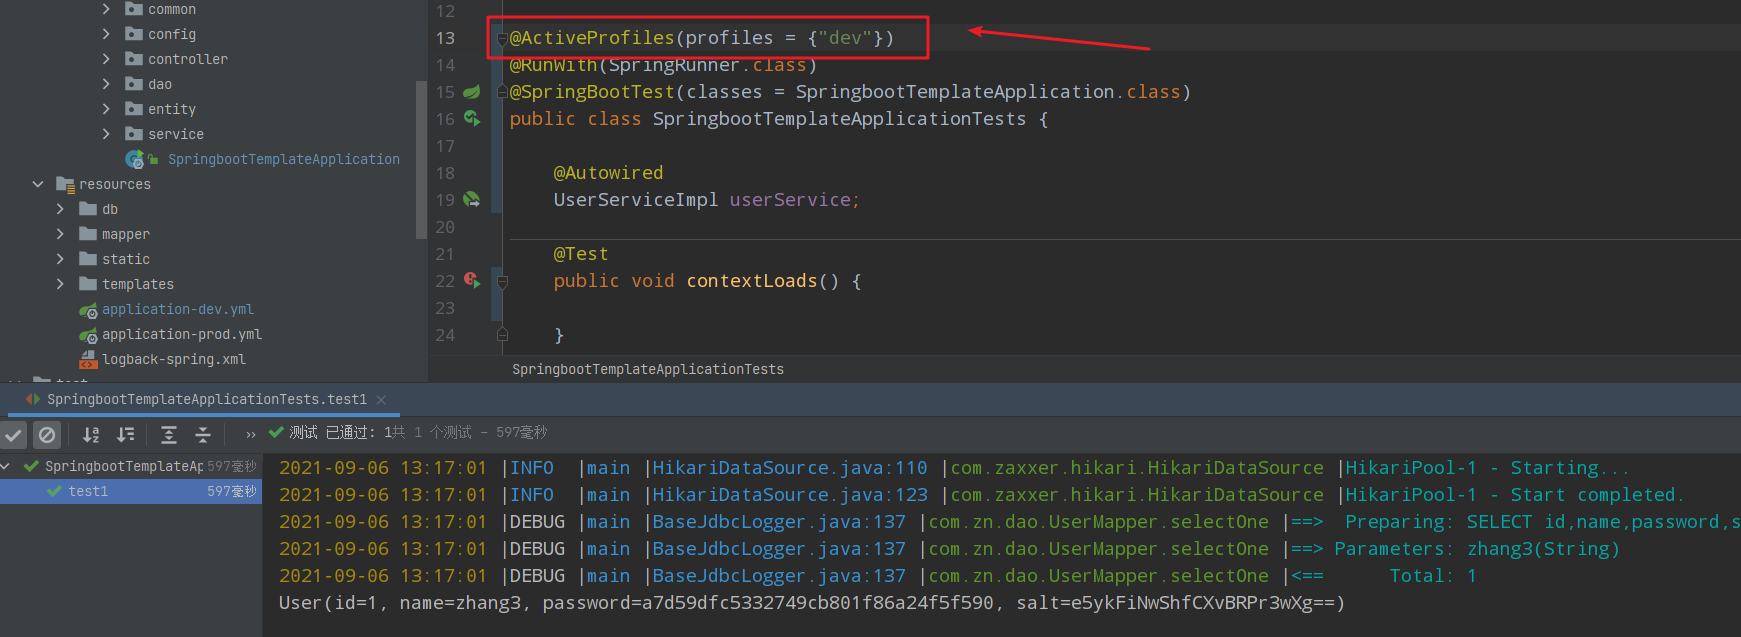Fold the contextLoads method using its fold marker
Screen dimensions: 1741x637
(502, 282)
